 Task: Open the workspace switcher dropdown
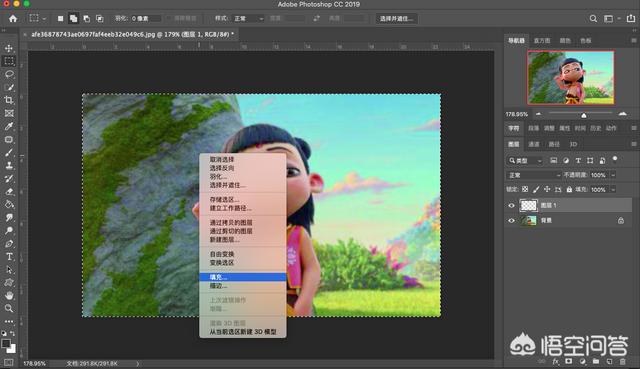point(611,18)
